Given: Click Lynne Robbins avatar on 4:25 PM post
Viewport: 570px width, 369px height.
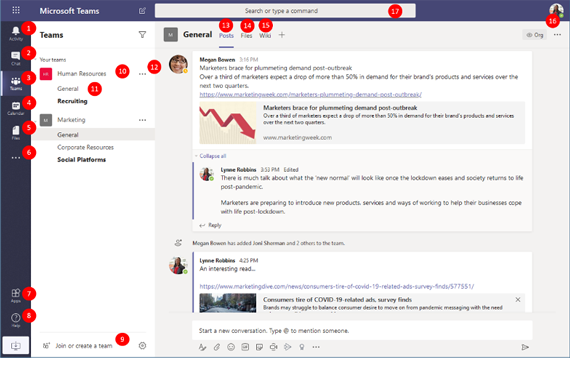Looking at the screenshot, I should point(178,265).
